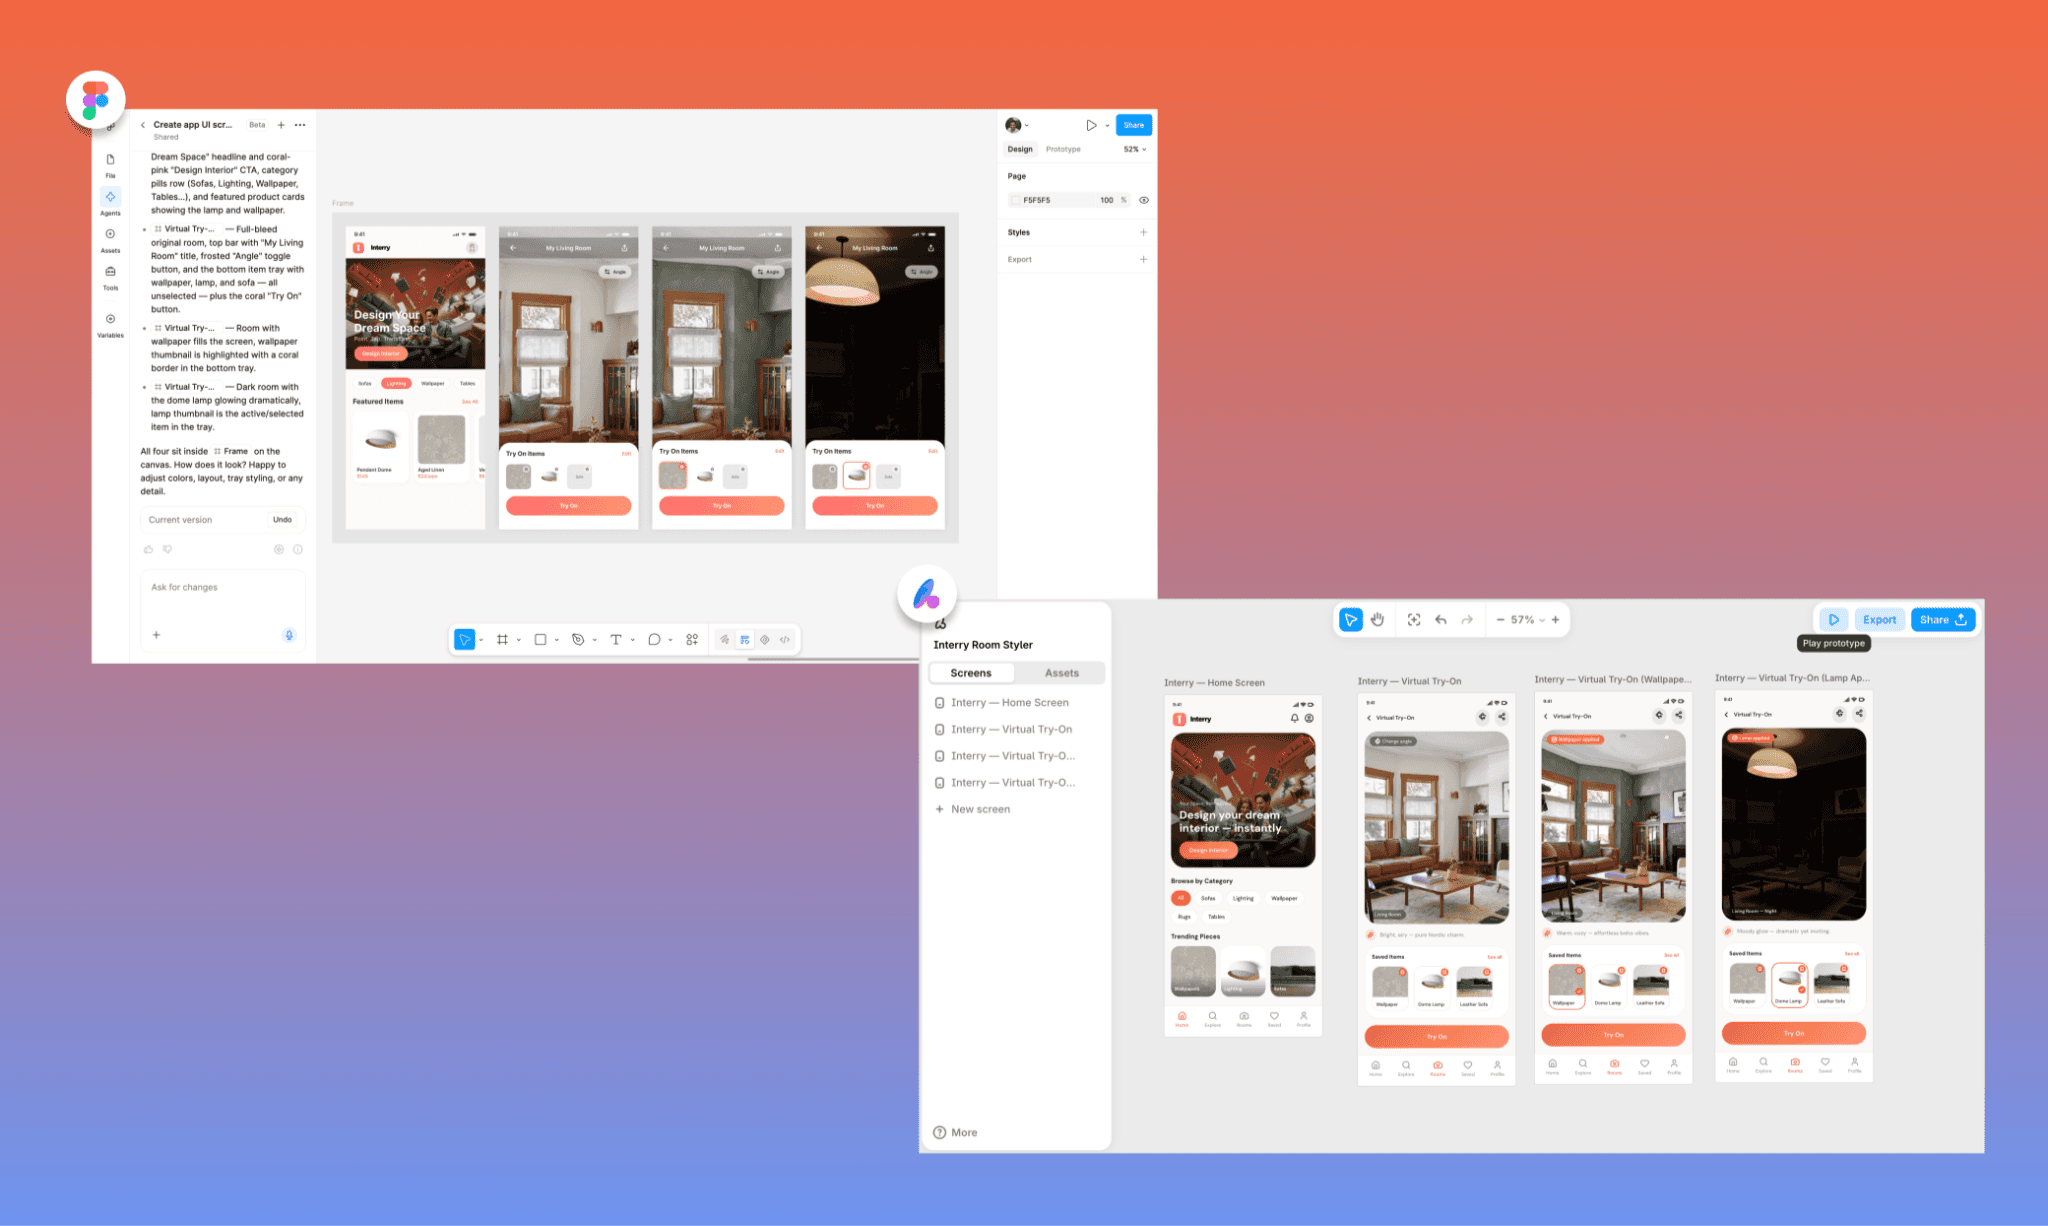
Task: Give thumbs up on the agent response
Action: (149, 549)
